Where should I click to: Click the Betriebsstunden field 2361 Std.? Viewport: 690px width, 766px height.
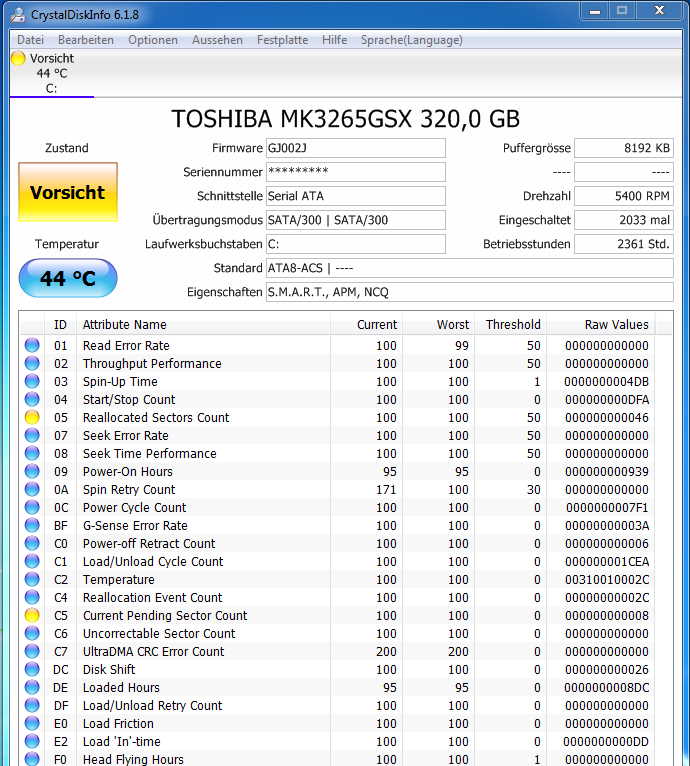pyautogui.click(x=624, y=244)
